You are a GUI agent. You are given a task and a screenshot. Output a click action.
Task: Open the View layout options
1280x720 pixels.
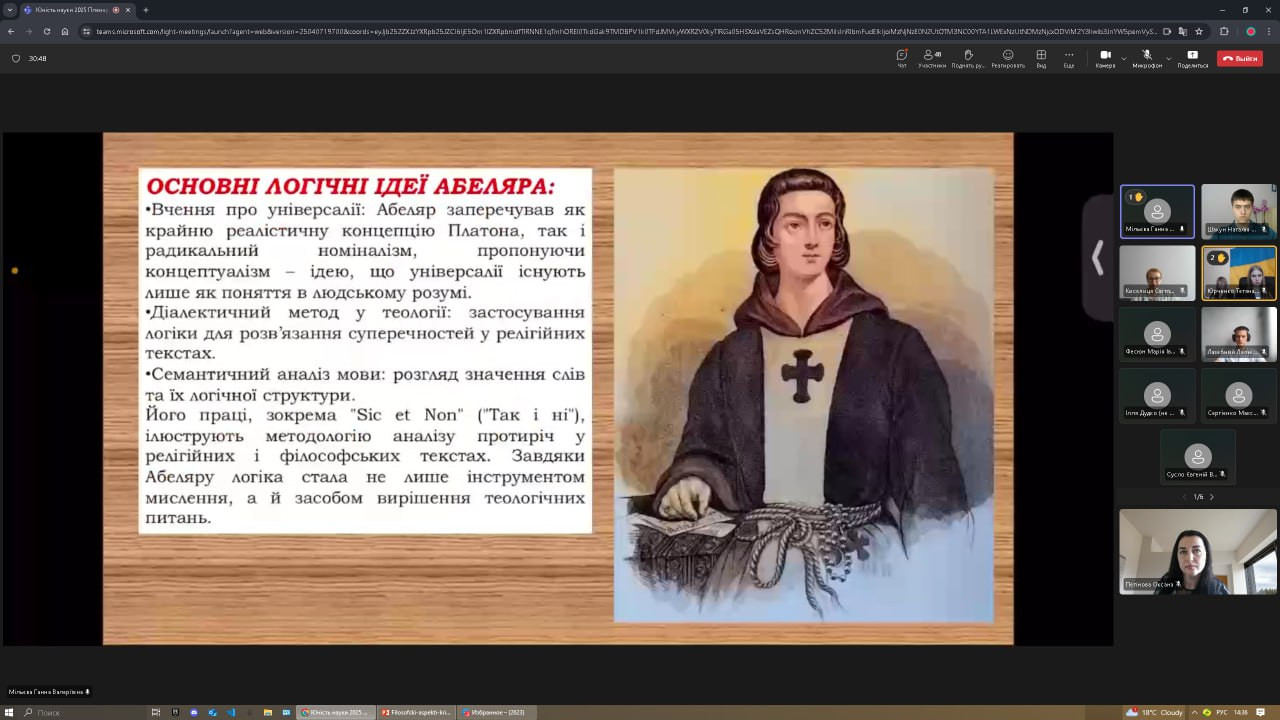pyautogui.click(x=1041, y=58)
